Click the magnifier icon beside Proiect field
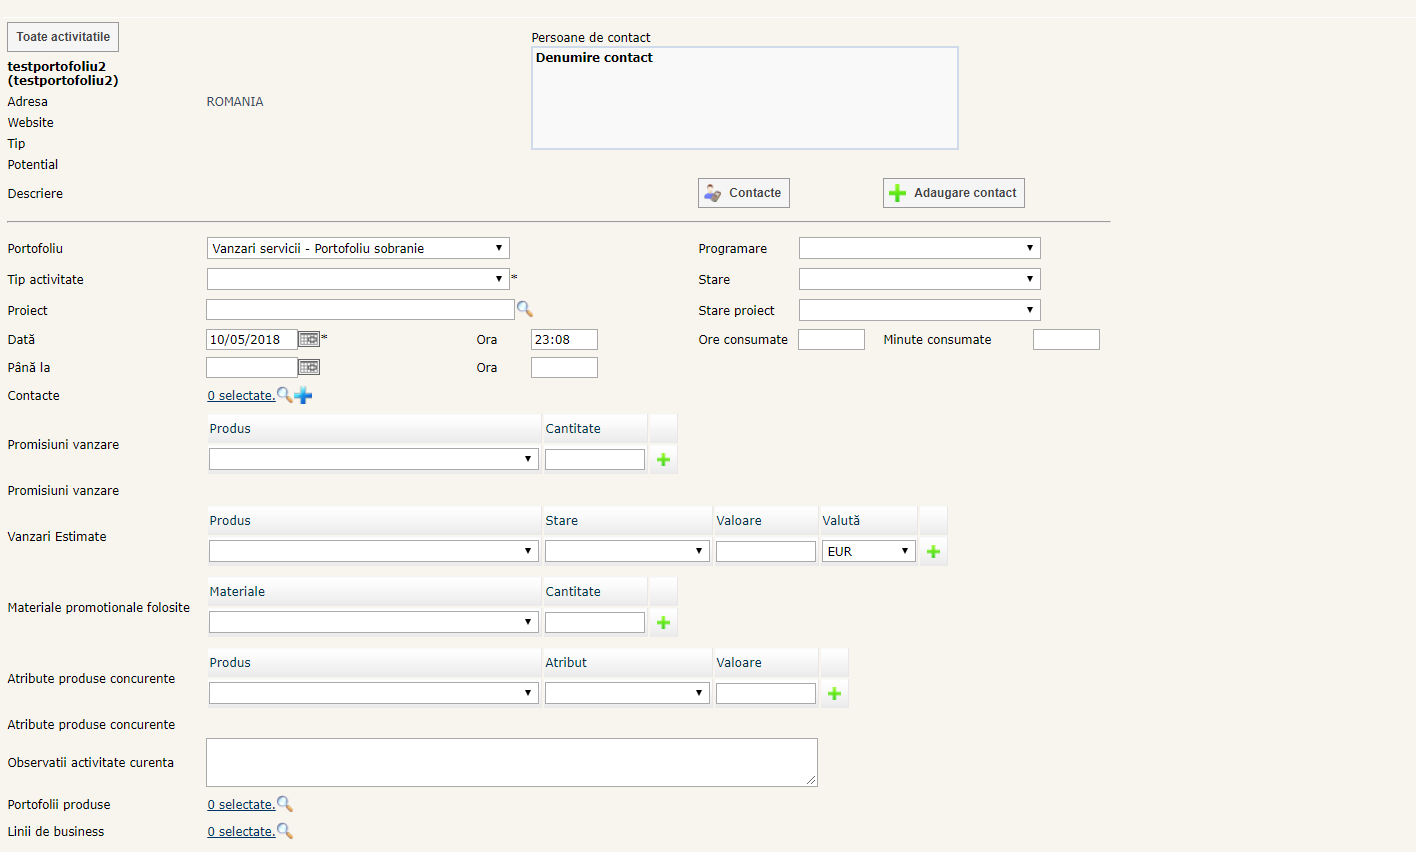The image size is (1416, 852). [x=524, y=310]
